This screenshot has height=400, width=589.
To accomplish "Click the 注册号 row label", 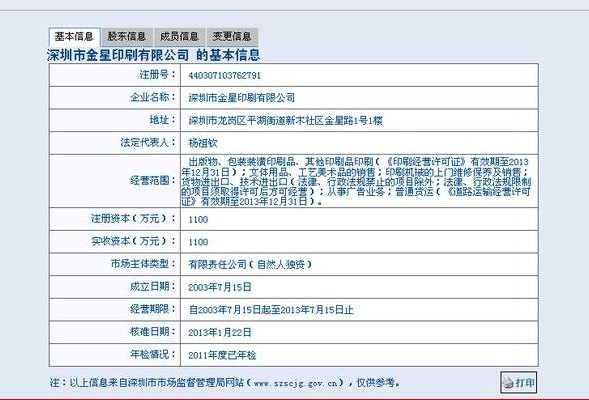I will [158, 75].
